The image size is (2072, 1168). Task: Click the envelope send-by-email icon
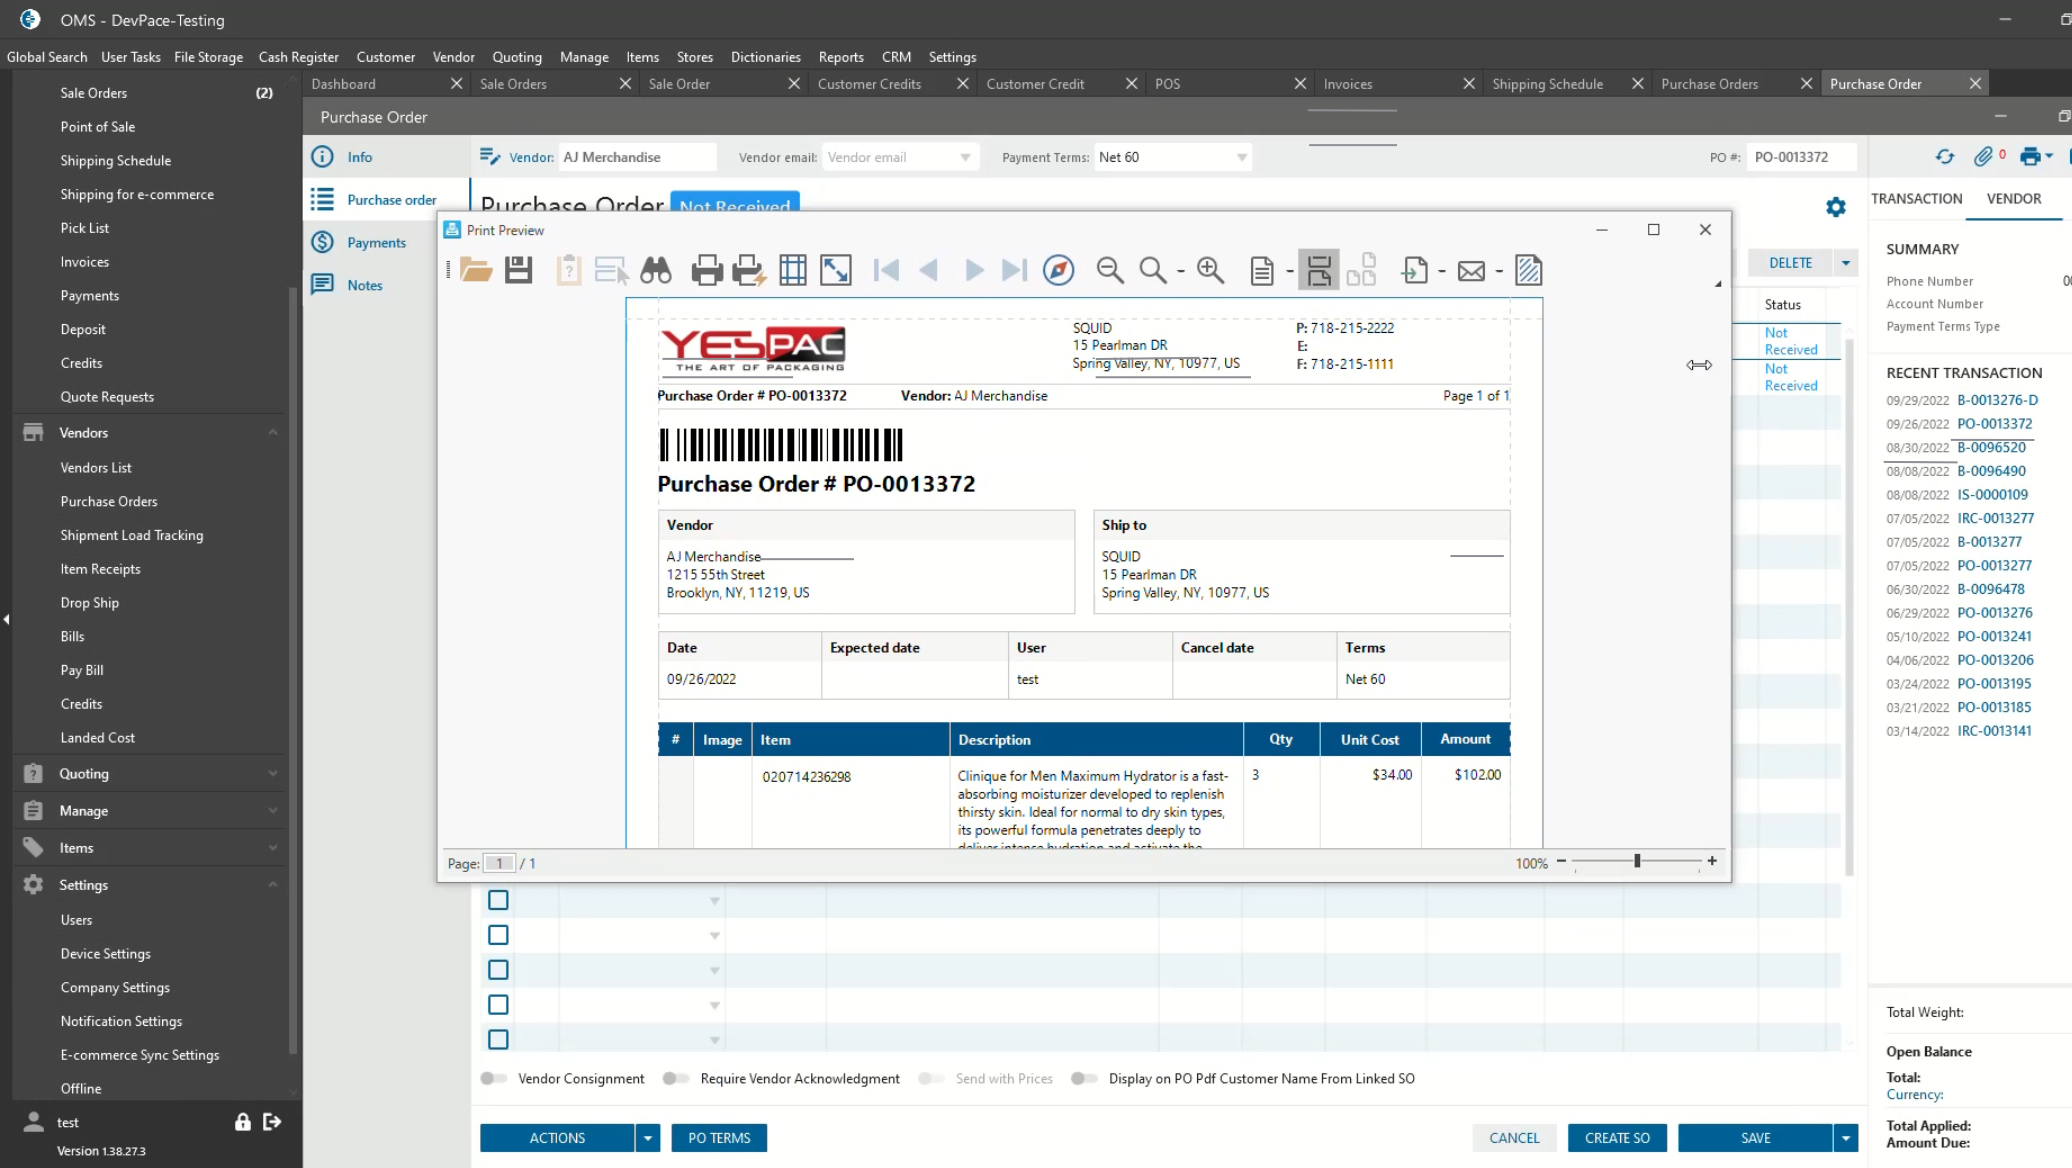(1471, 270)
